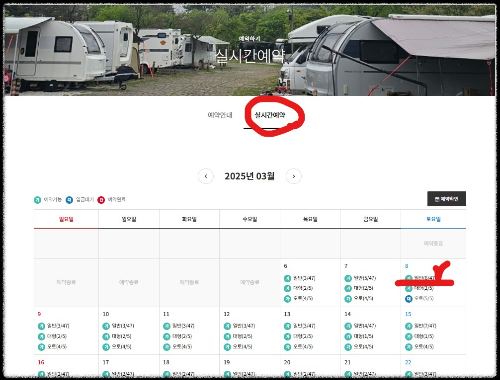Viewport: 500px width, 380px height.
Task: Click the green icon of March 6 대형 entry
Action: click(x=287, y=288)
